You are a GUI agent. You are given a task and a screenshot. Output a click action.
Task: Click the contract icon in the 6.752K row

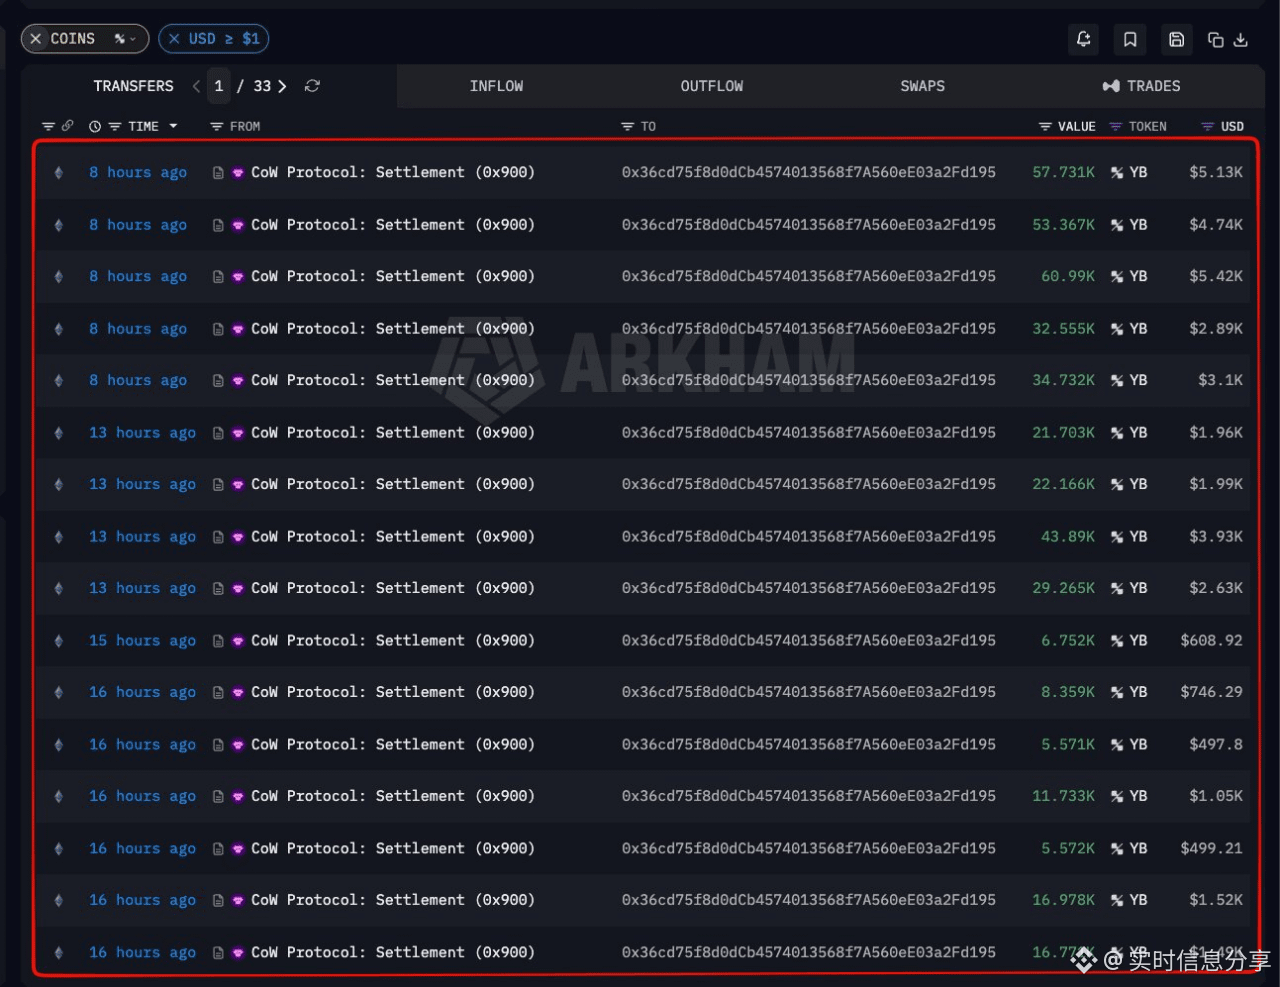(218, 641)
